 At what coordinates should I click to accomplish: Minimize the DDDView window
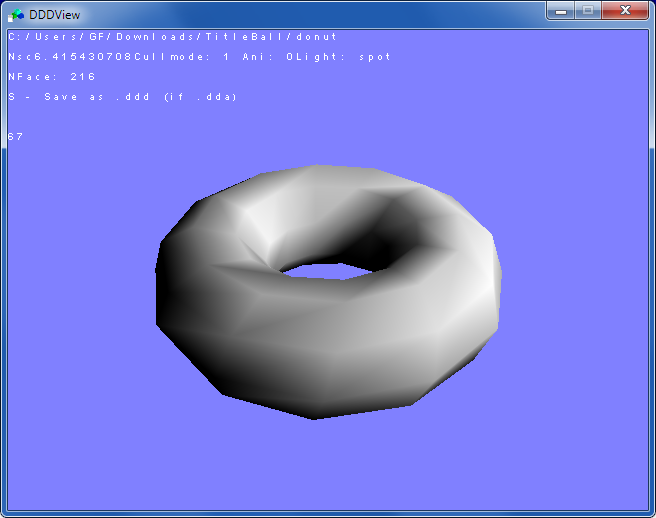pos(561,10)
